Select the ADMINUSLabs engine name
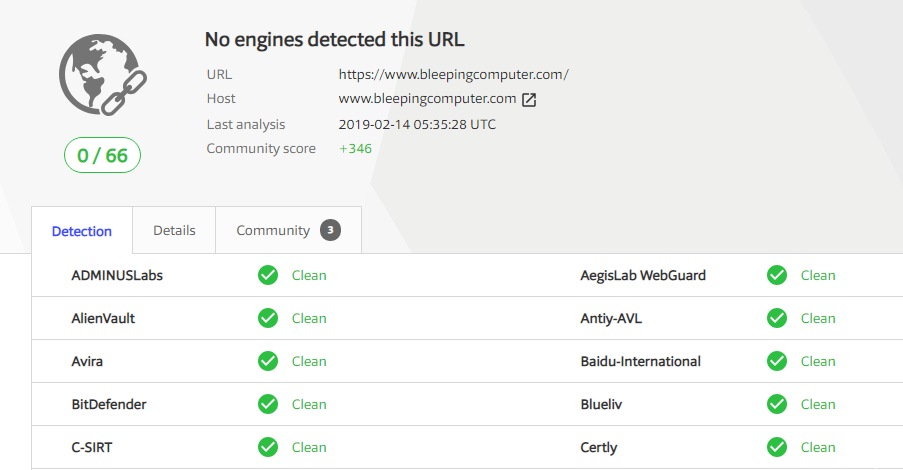903x470 pixels. pos(117,275)
